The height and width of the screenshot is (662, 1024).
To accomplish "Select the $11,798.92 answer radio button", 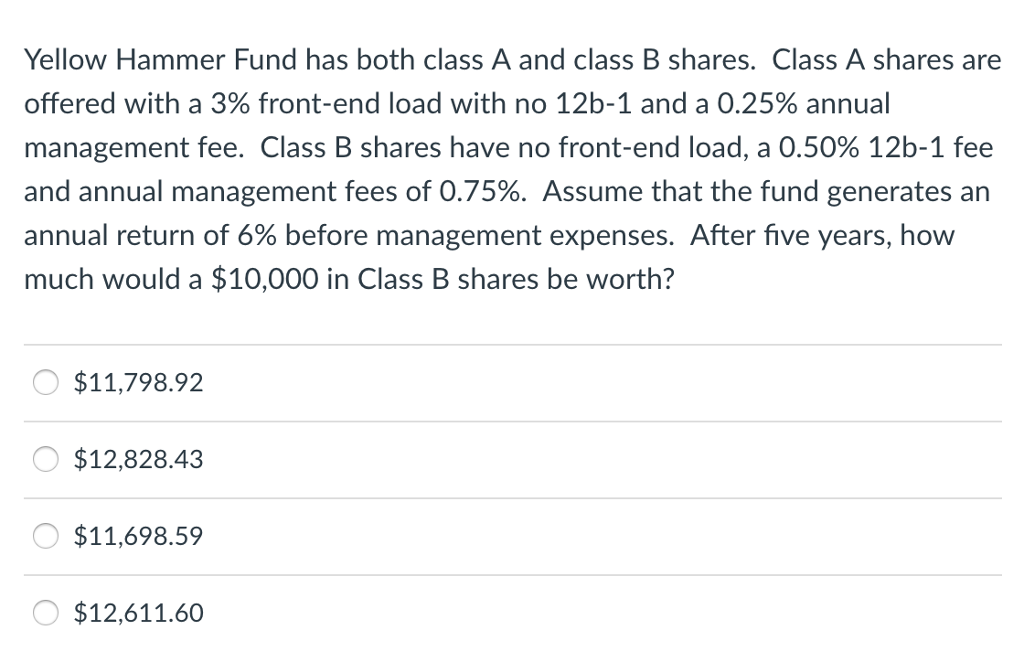I will click(44, 381).
